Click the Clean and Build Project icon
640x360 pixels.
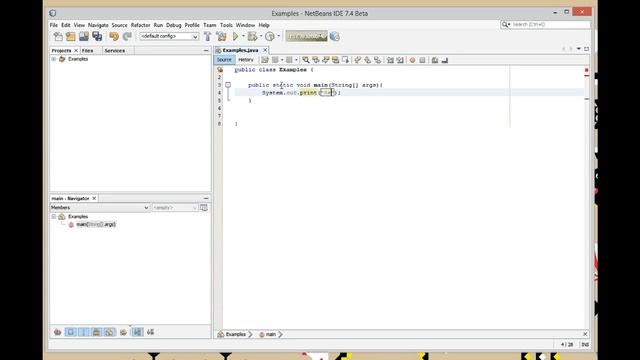222,36
